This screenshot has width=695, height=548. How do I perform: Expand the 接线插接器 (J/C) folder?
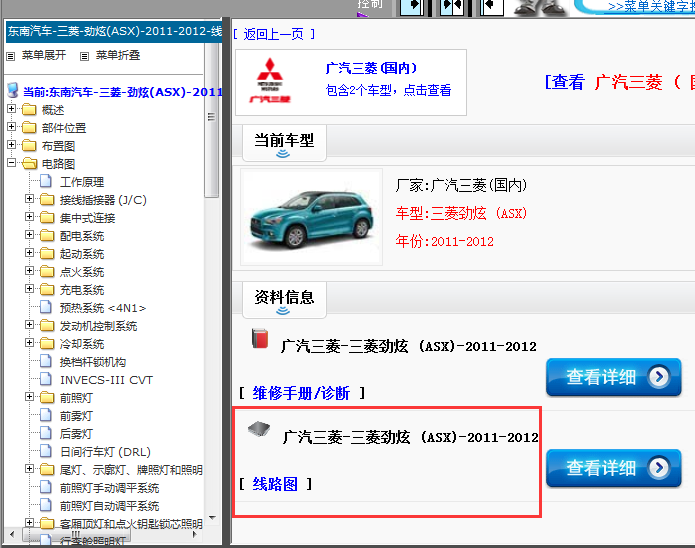(29, 199)
